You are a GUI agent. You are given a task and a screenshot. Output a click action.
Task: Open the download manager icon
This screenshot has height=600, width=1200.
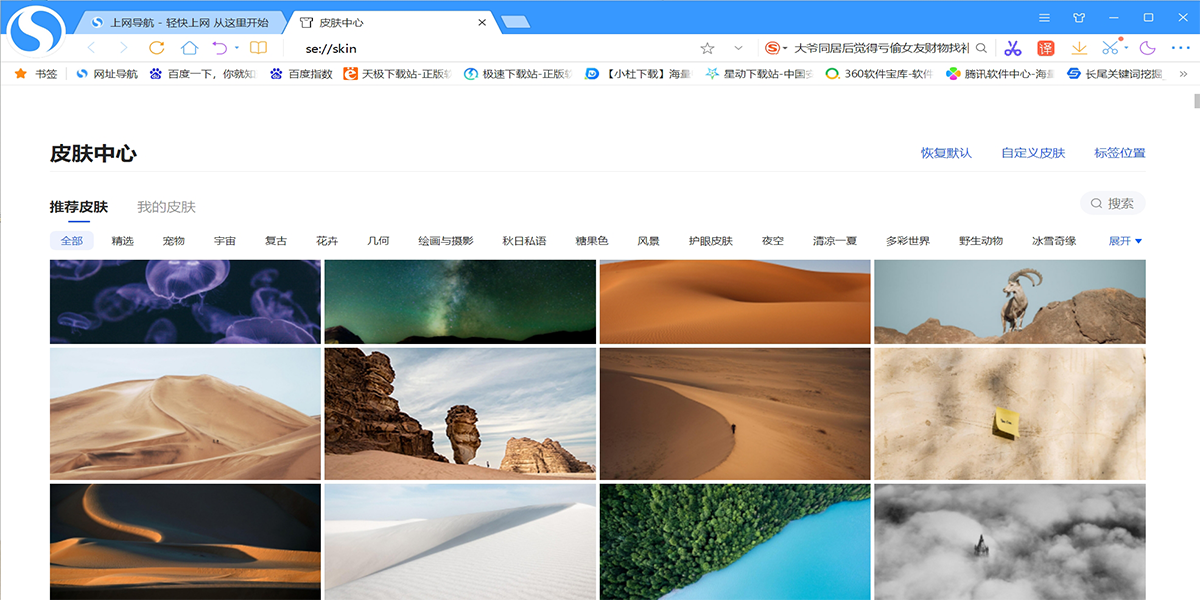click(1079, 48)
